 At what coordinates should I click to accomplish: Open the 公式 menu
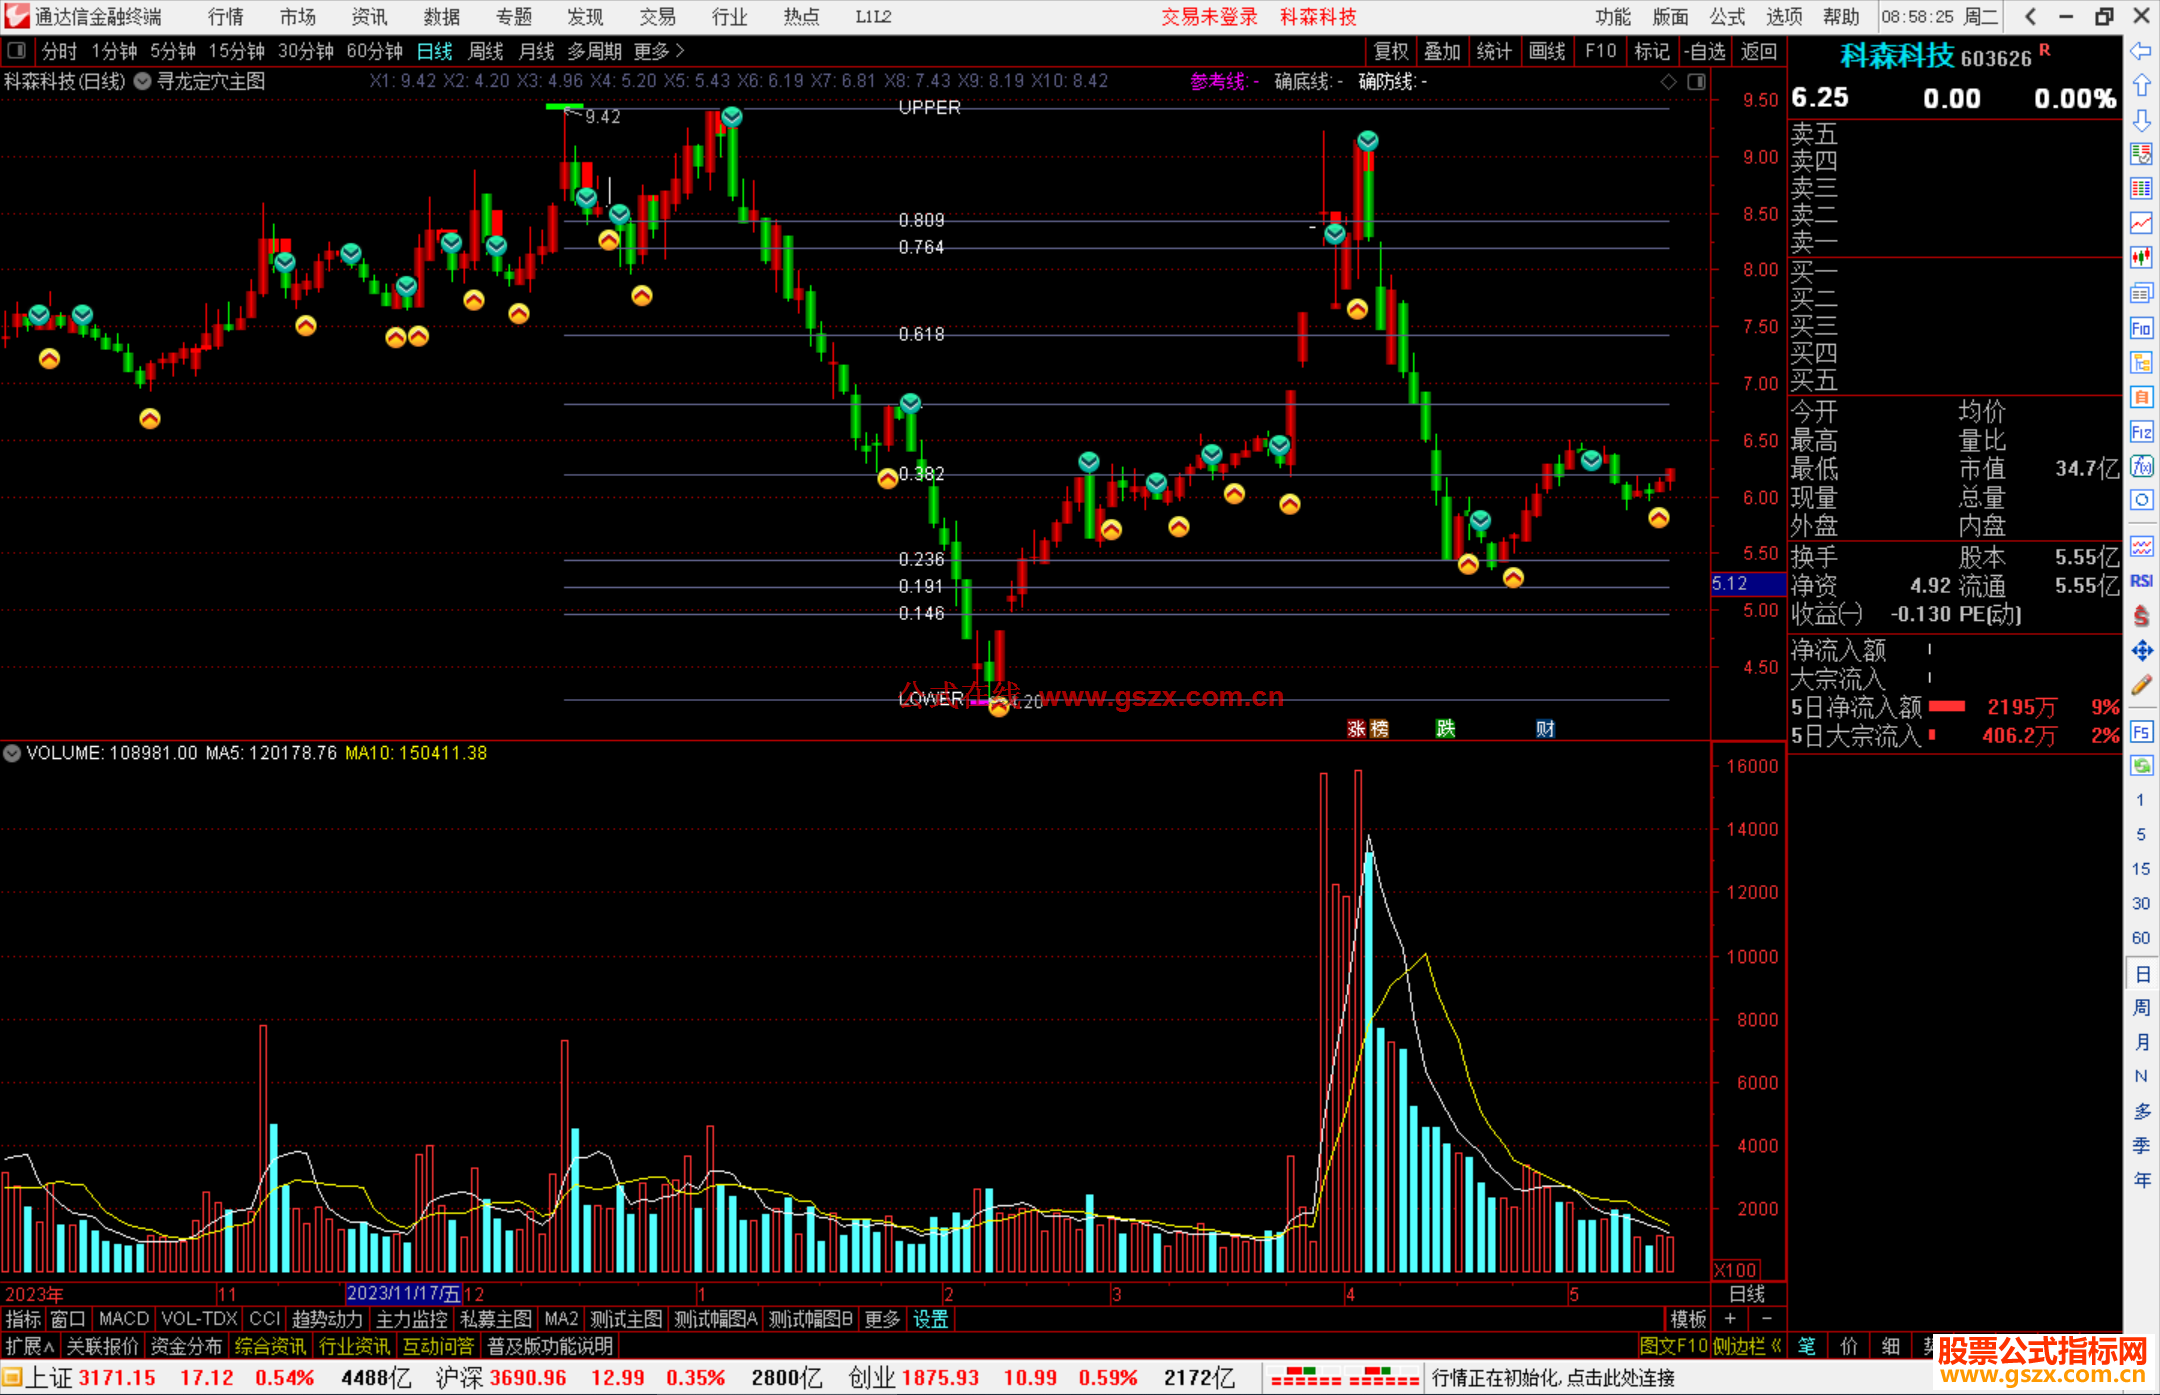(1726, 17)
